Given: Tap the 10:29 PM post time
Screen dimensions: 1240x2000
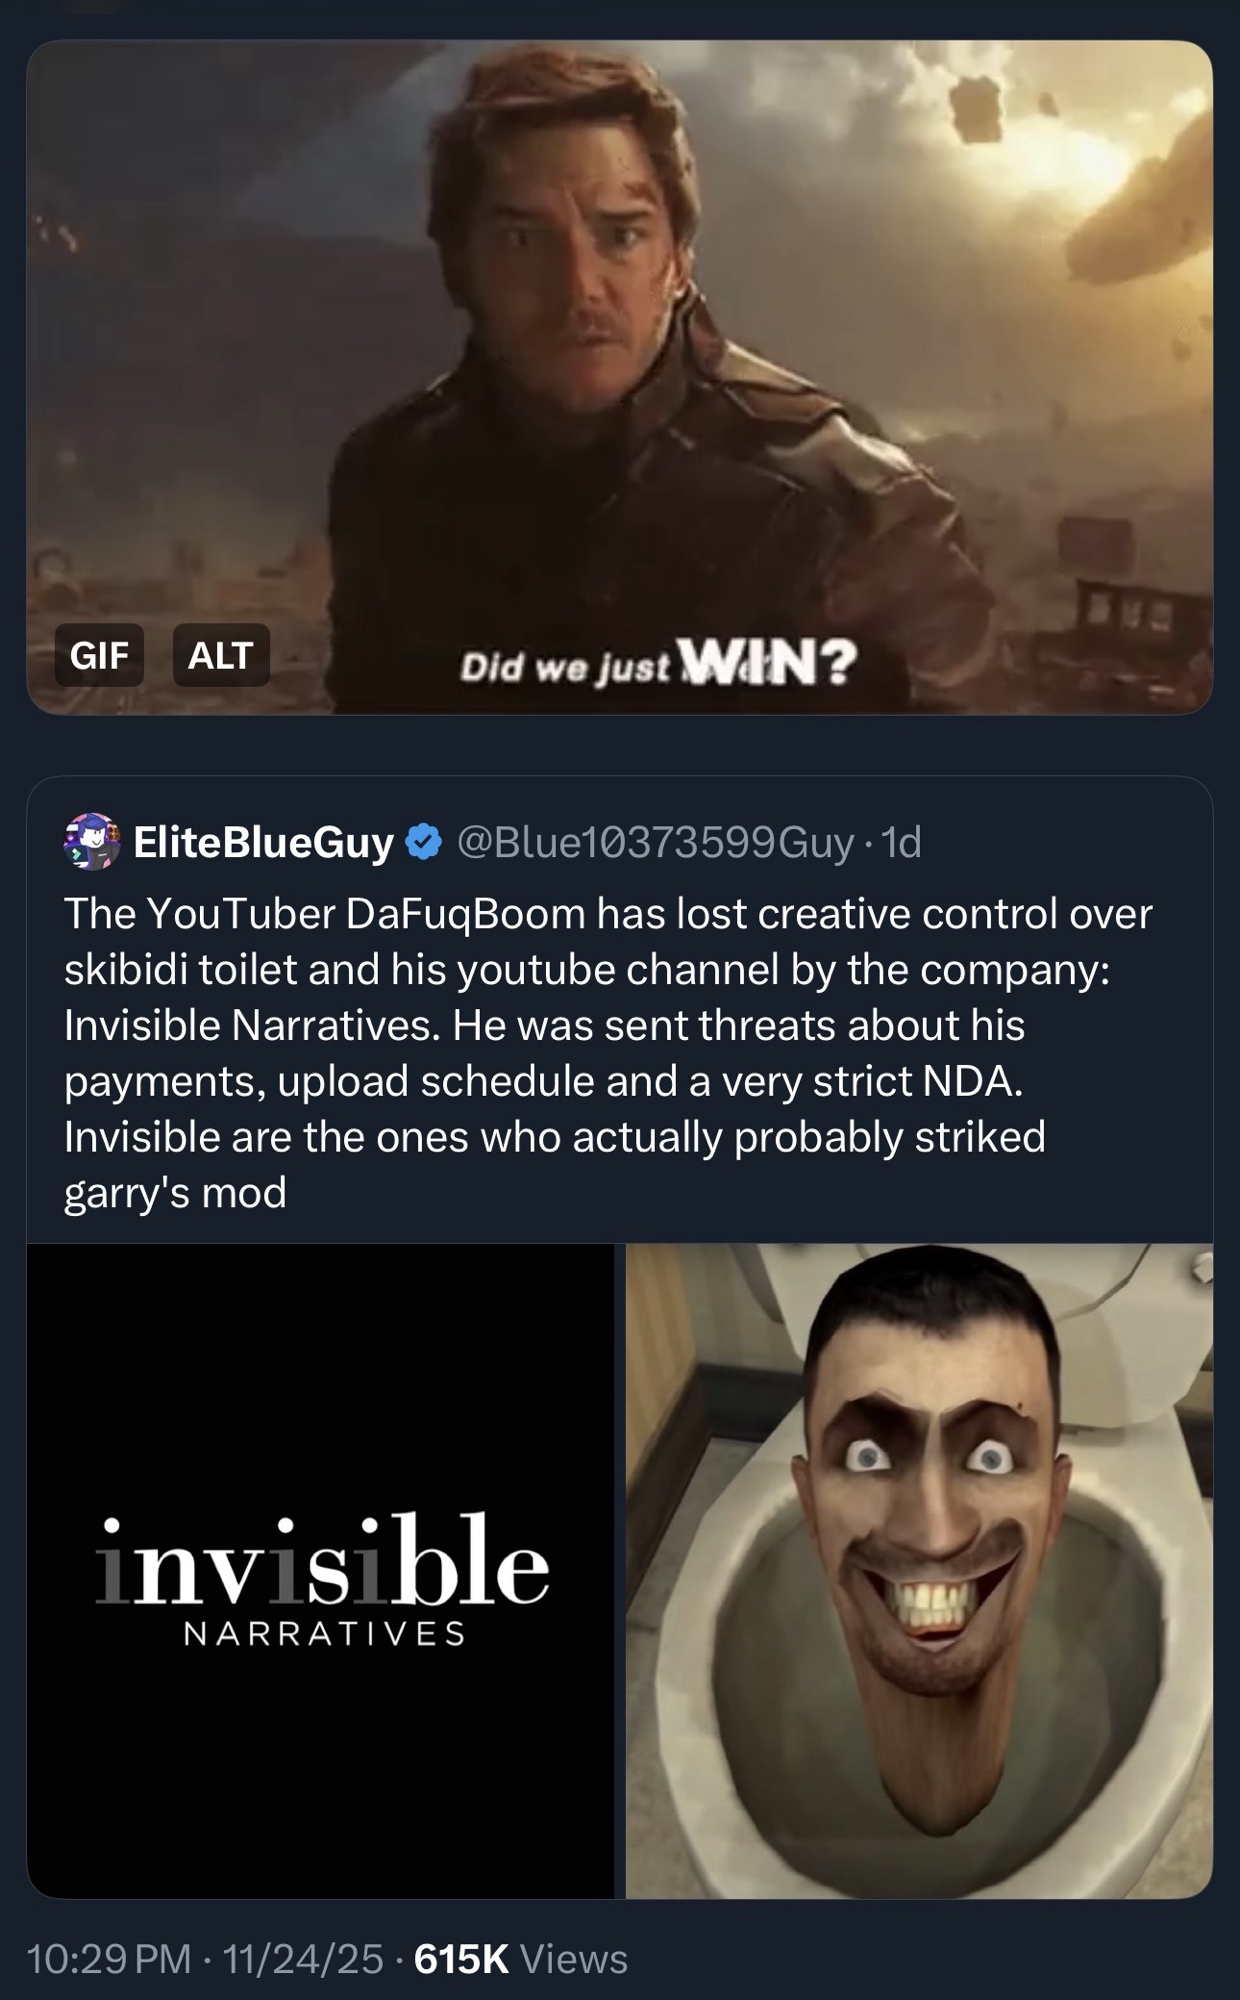Looking at the screenshot, I should click(109, 1959).
